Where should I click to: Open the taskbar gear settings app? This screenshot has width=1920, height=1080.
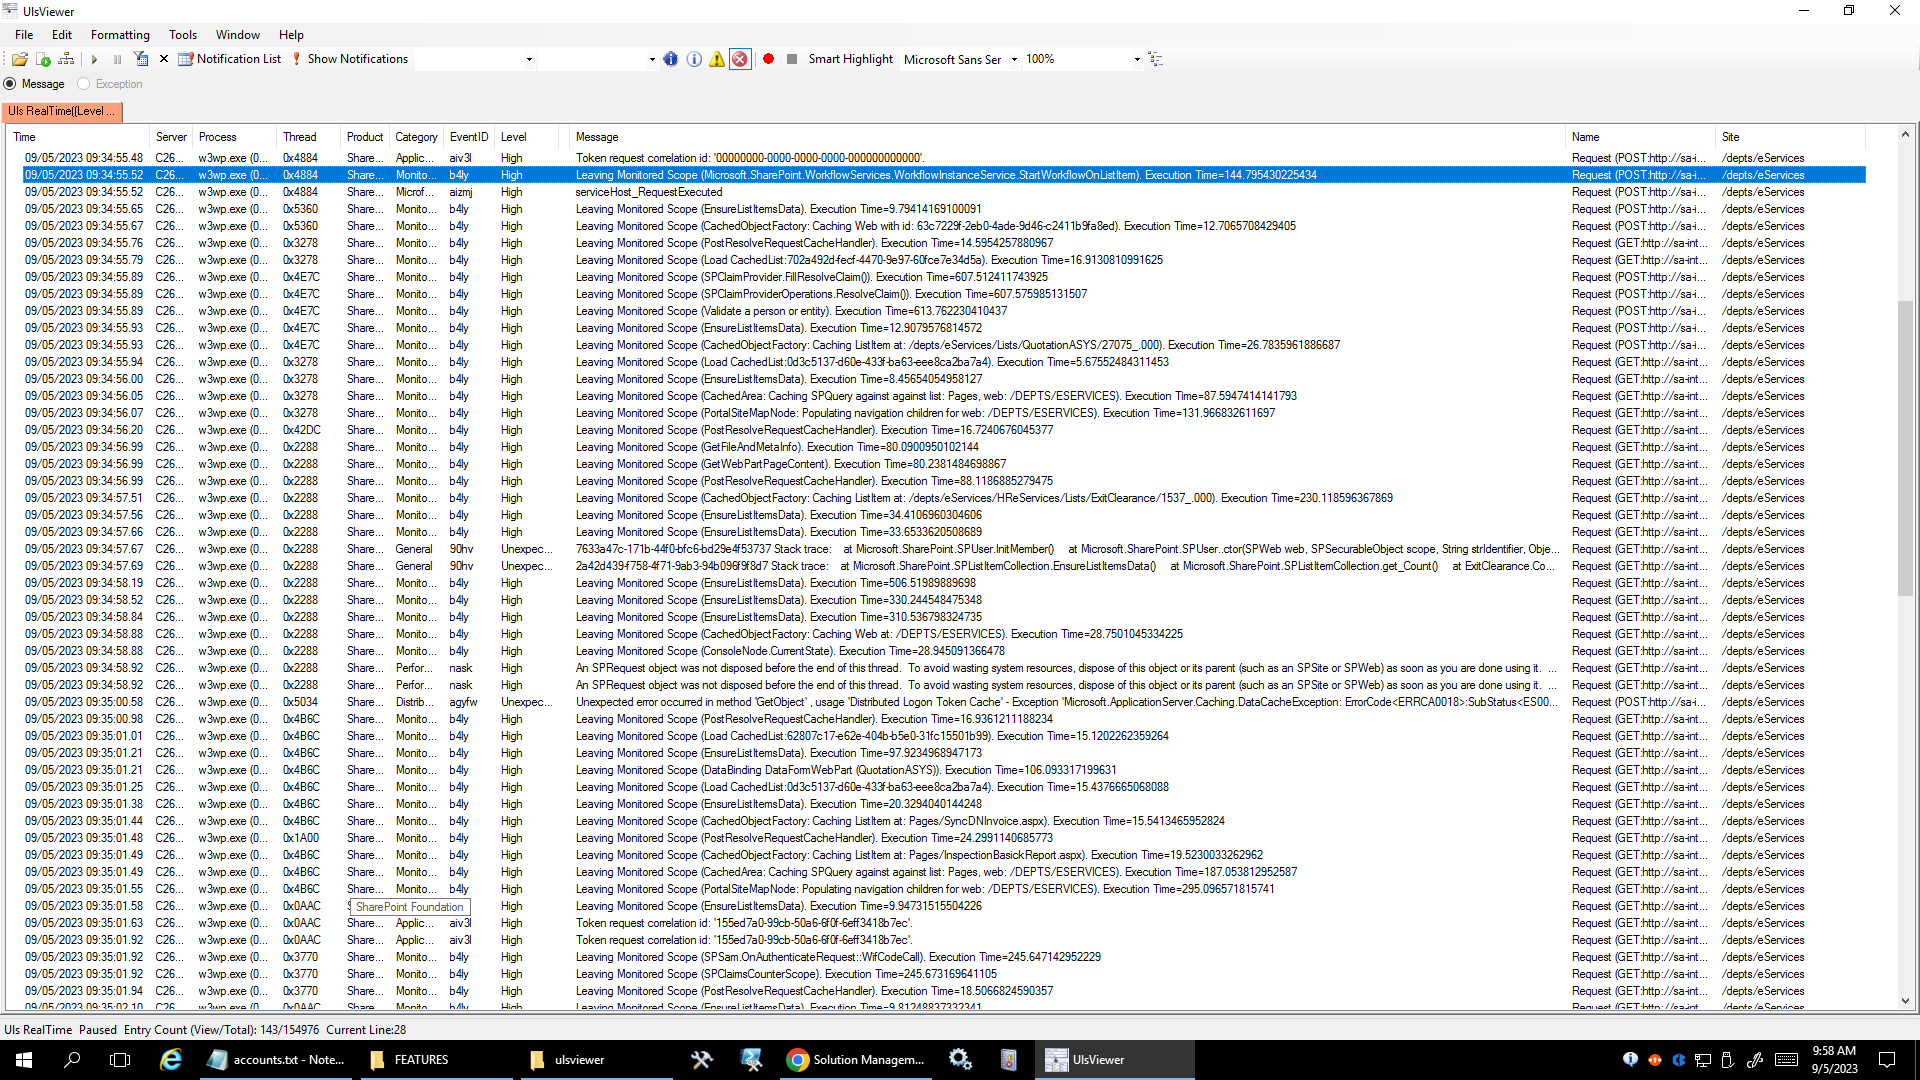pyautogui.click(x=960, y=1060)
